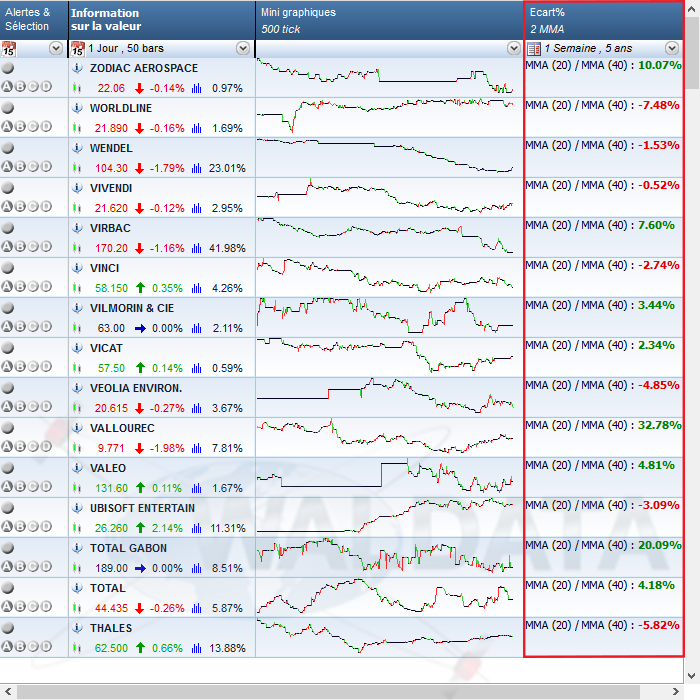Click calendar icon beside 1 Jour, 50 bars
The height and width of the screenshot is (700, 700).
coord(77,49)
